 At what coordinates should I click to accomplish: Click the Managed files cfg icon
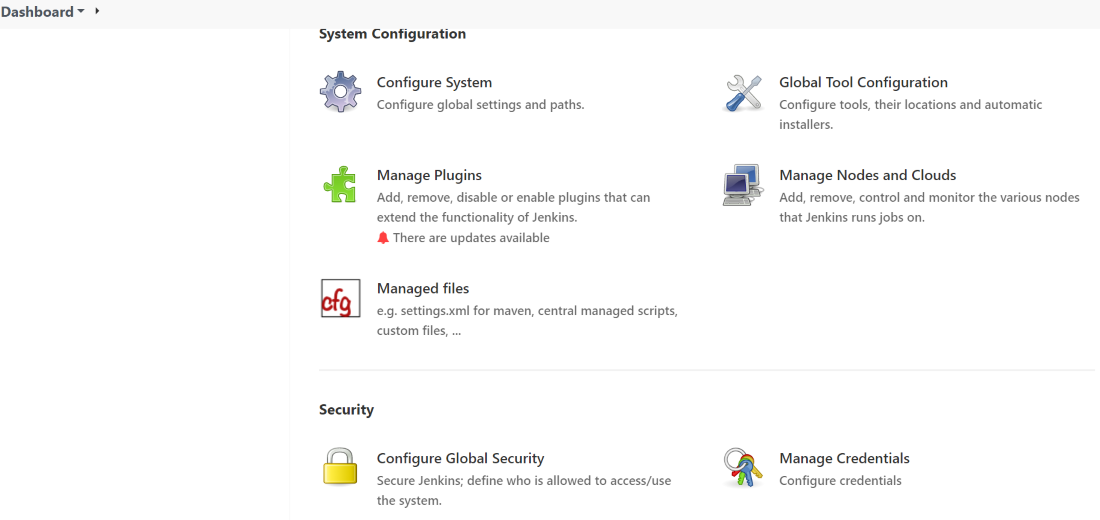tap(340, 298)
